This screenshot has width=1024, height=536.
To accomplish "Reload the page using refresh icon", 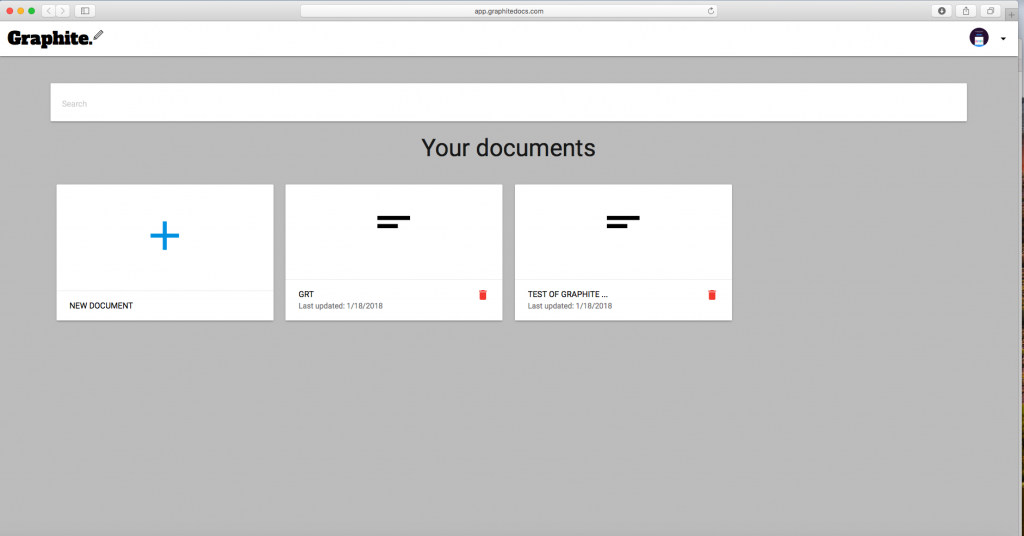I will click(711, 11).
